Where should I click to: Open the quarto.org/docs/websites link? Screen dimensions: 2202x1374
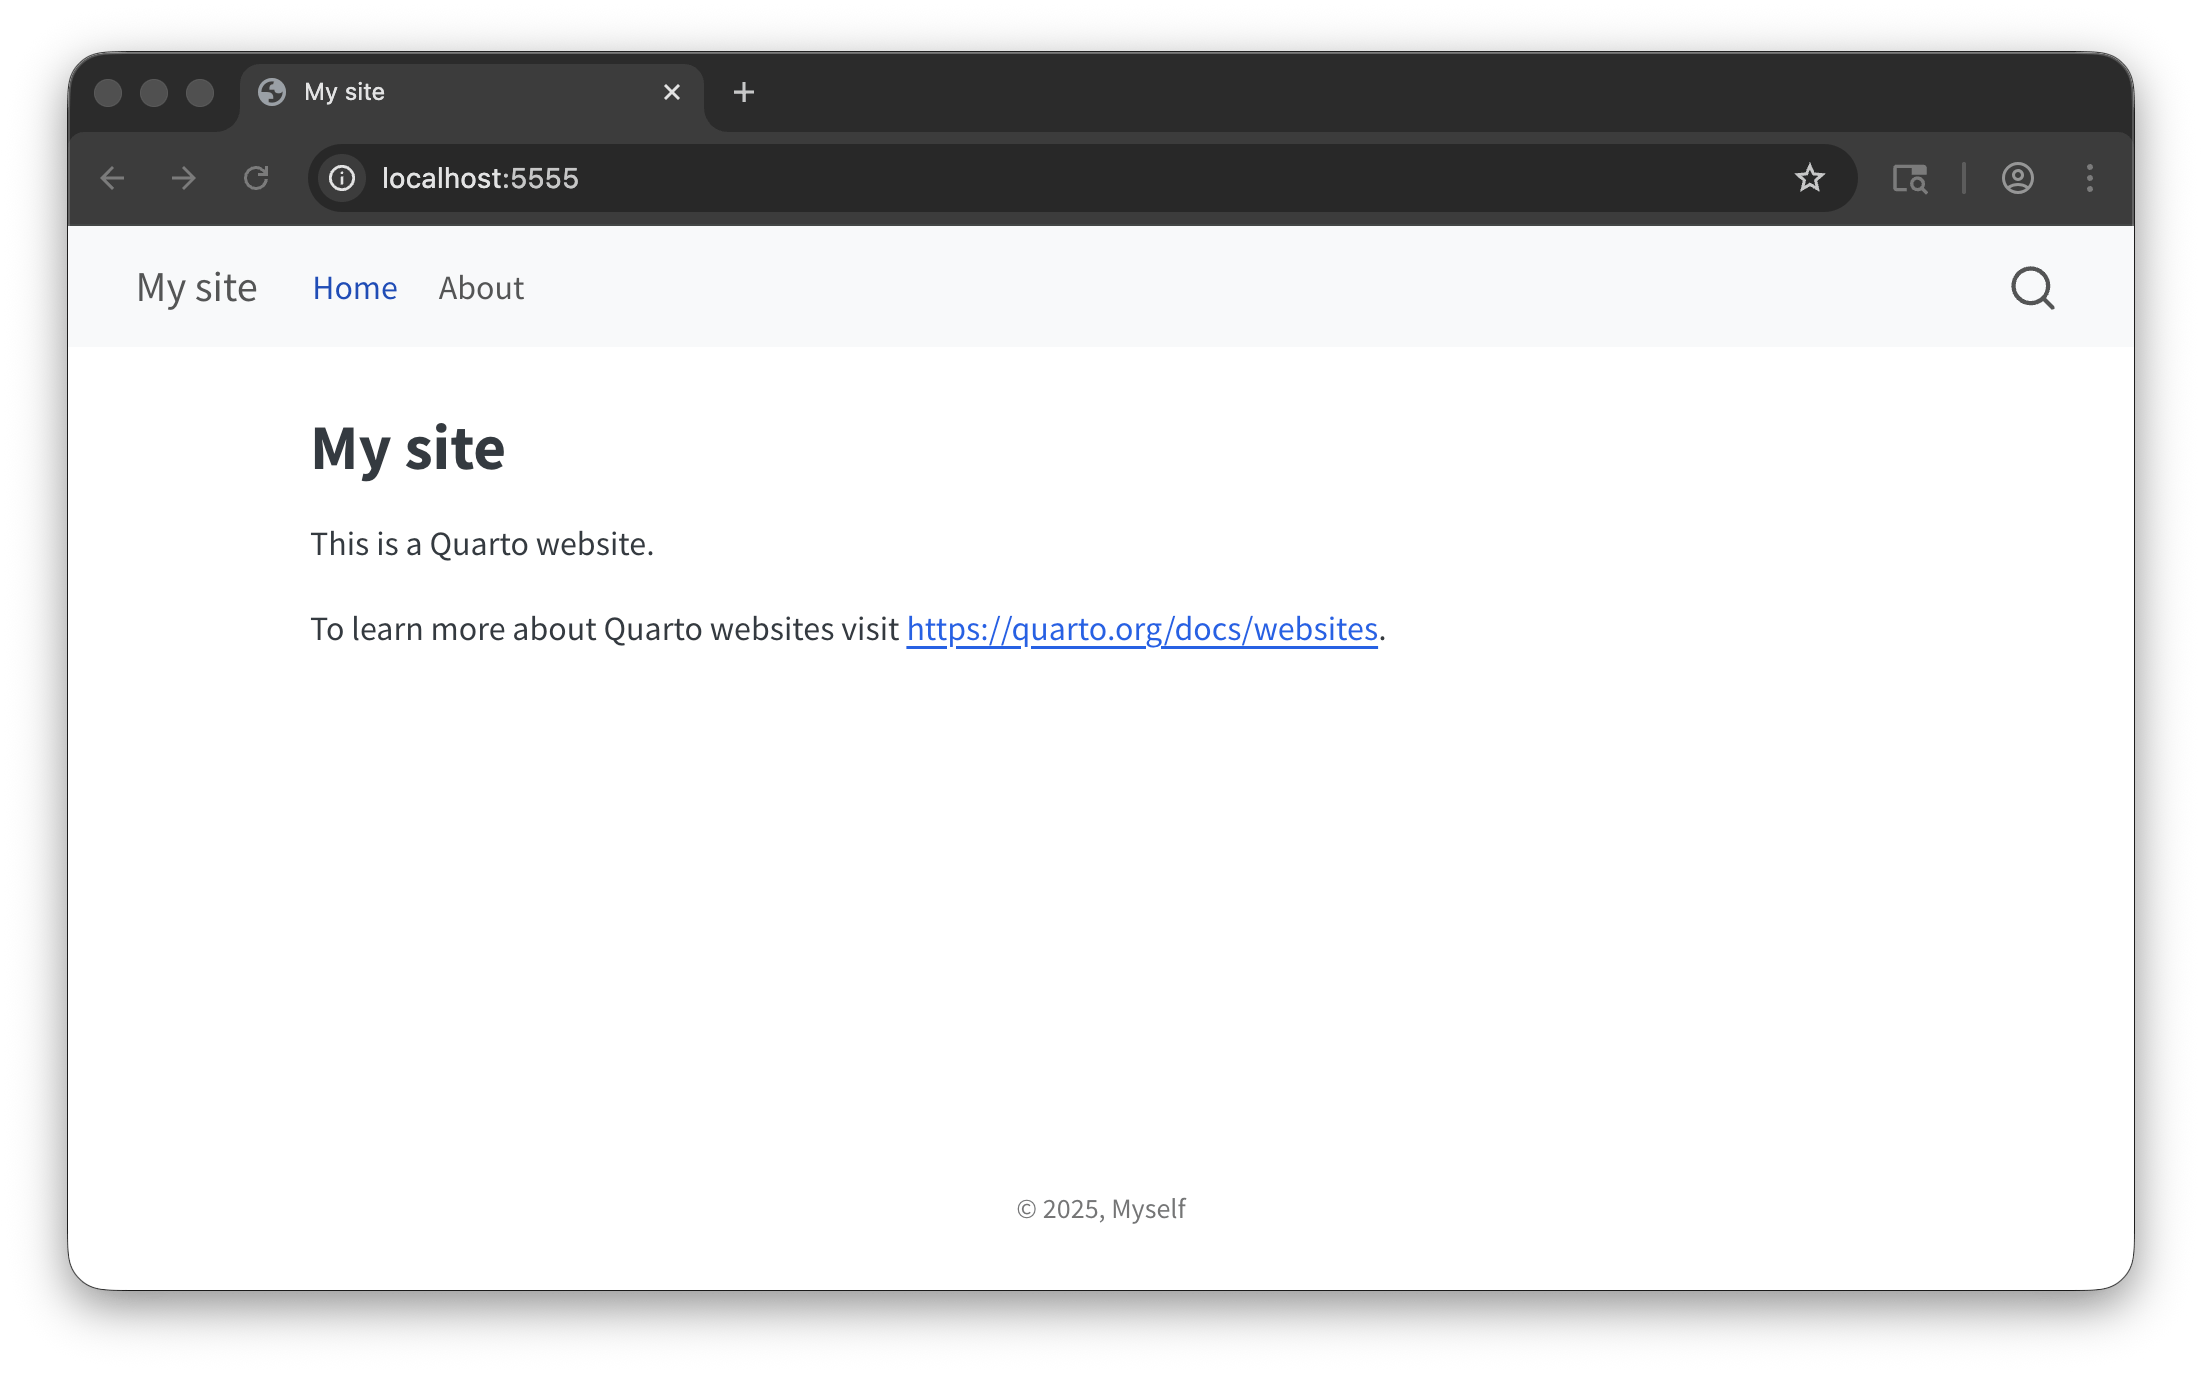[x=1142, y=629]
